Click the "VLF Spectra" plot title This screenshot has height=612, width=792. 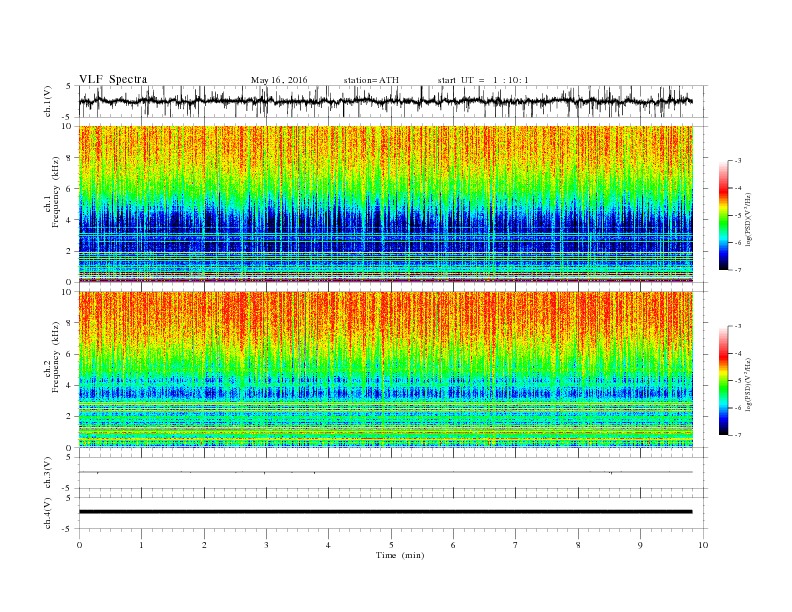click(x=113, y=79)
